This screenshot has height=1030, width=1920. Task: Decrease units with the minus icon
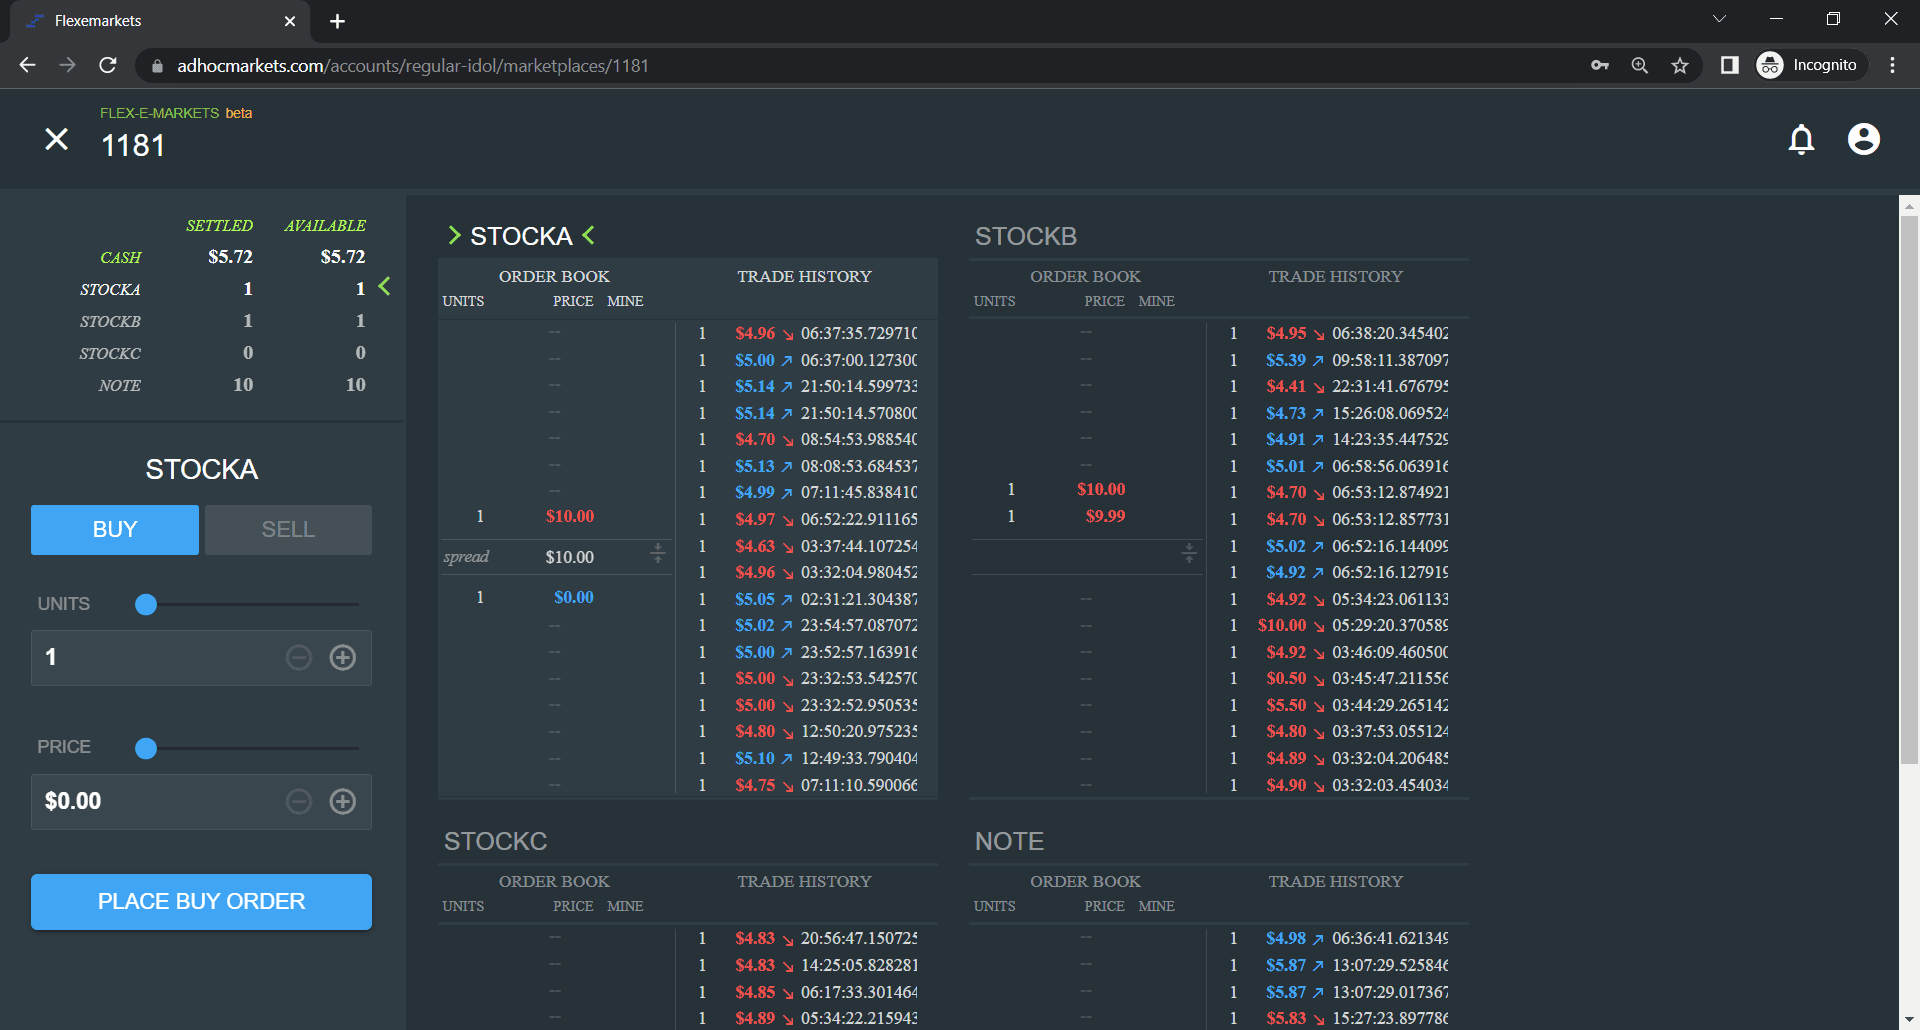tap(299, 657)
